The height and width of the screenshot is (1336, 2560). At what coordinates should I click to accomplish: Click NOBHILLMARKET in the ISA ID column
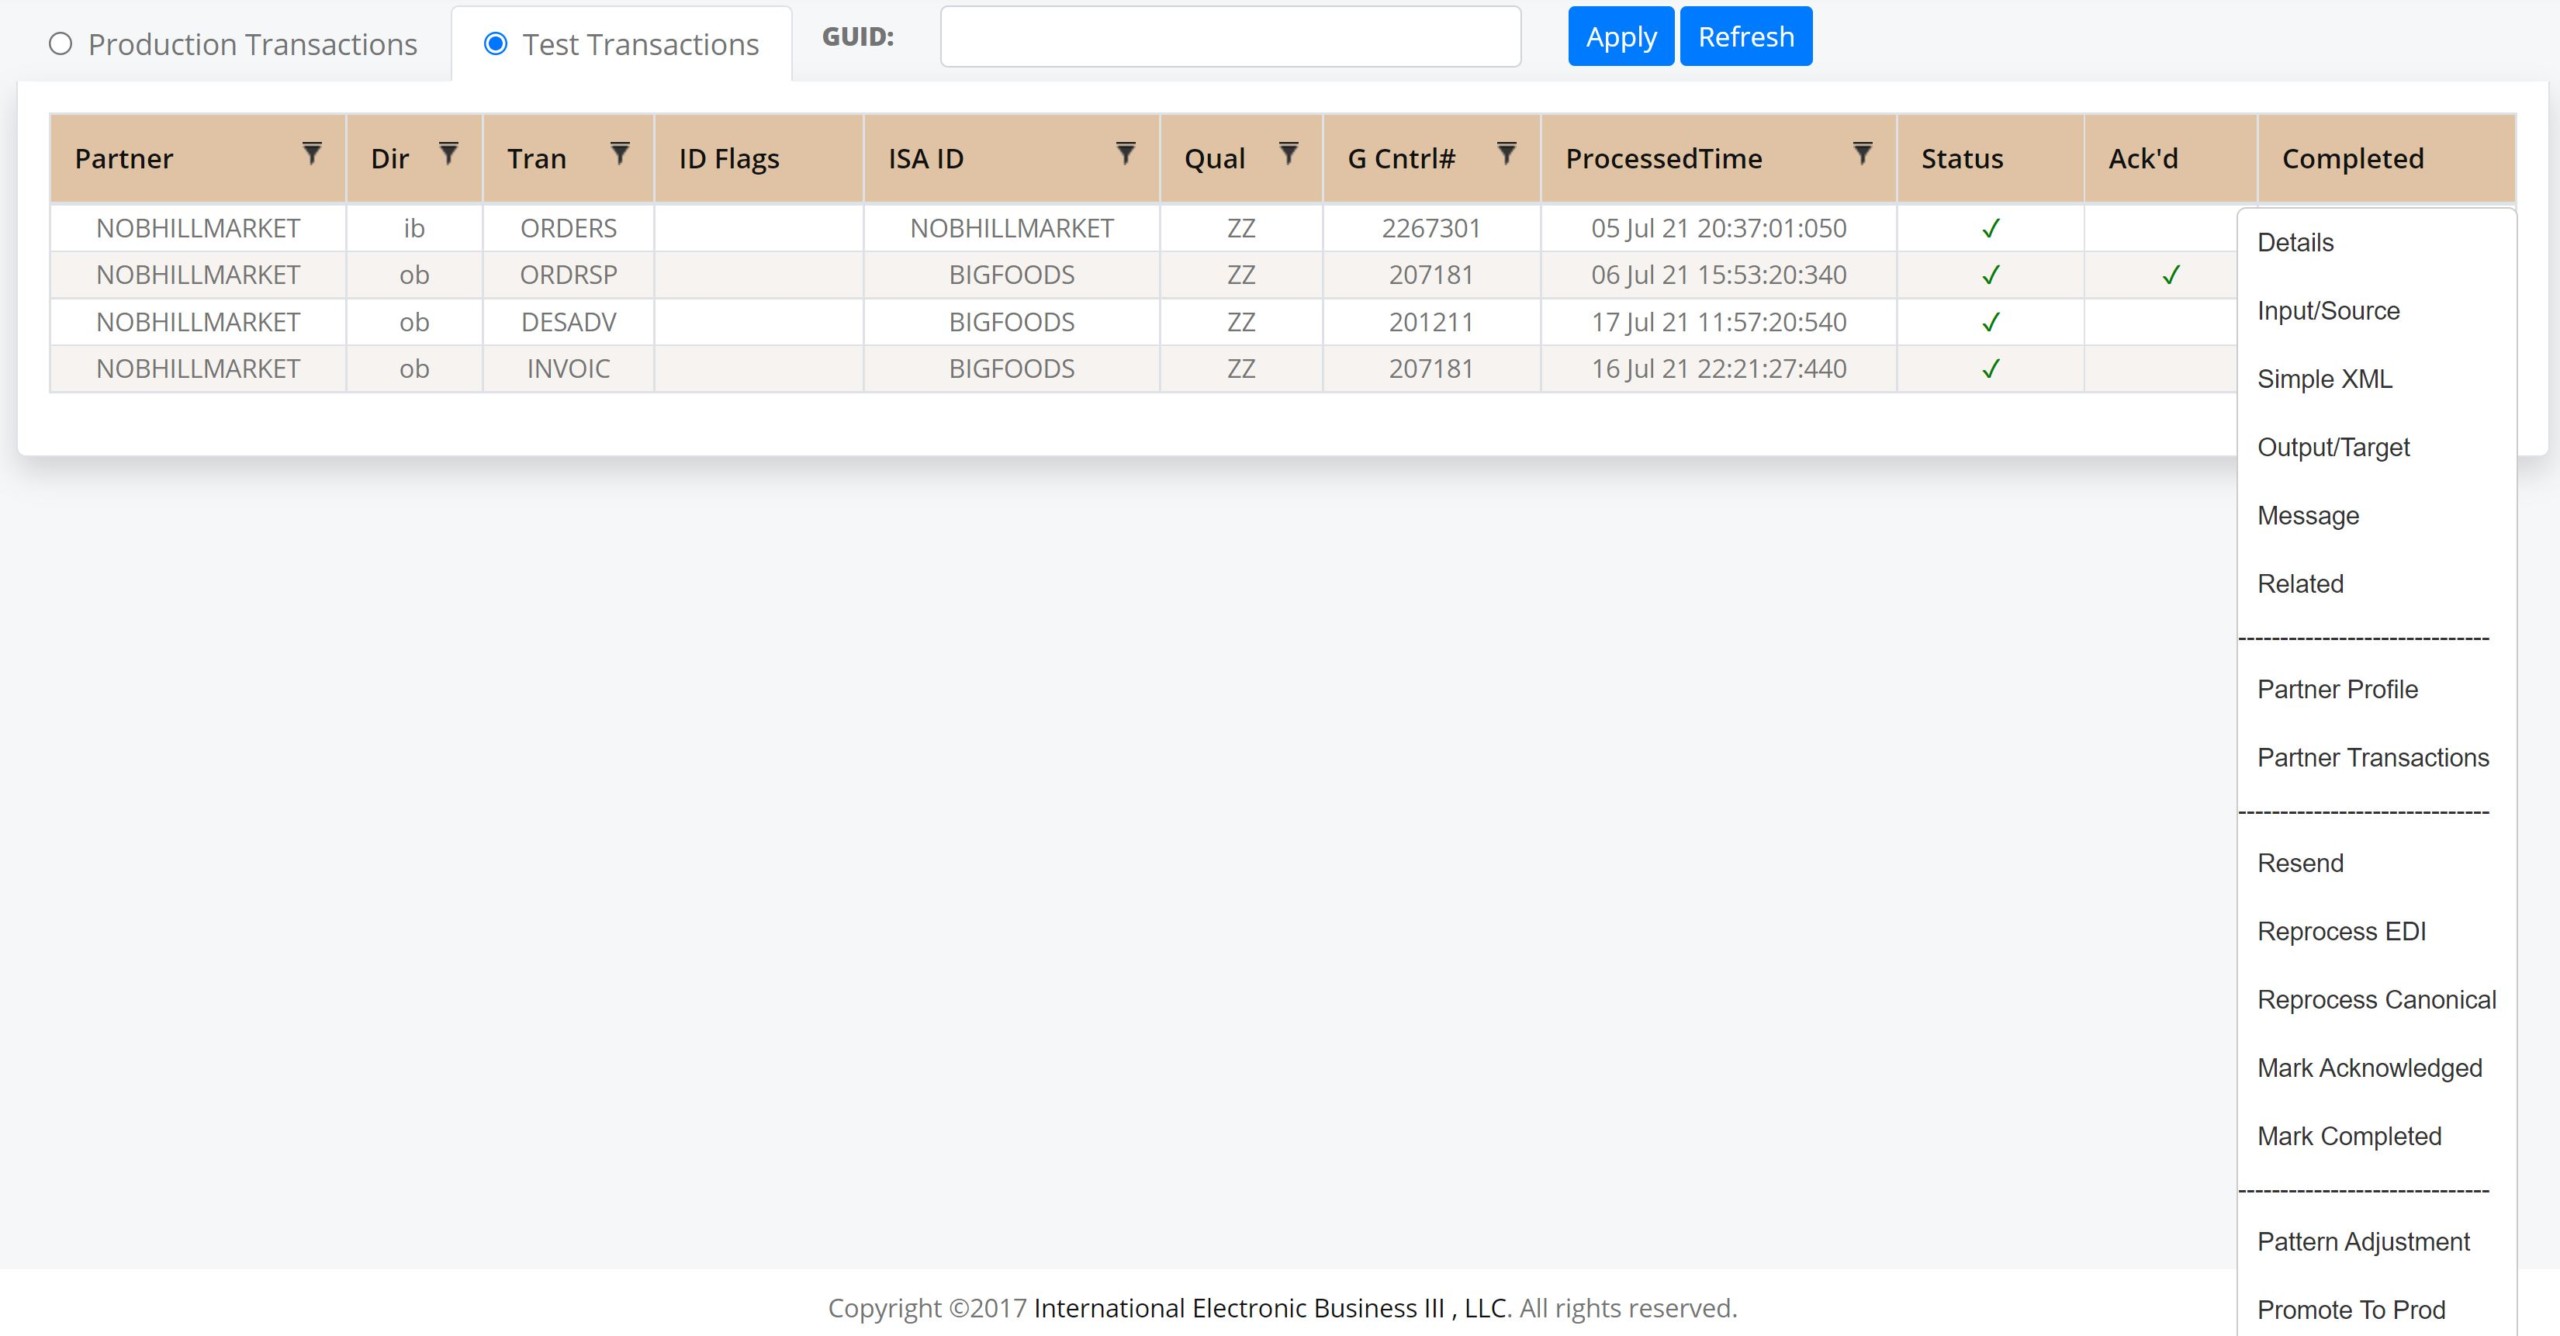point(1011,228)
